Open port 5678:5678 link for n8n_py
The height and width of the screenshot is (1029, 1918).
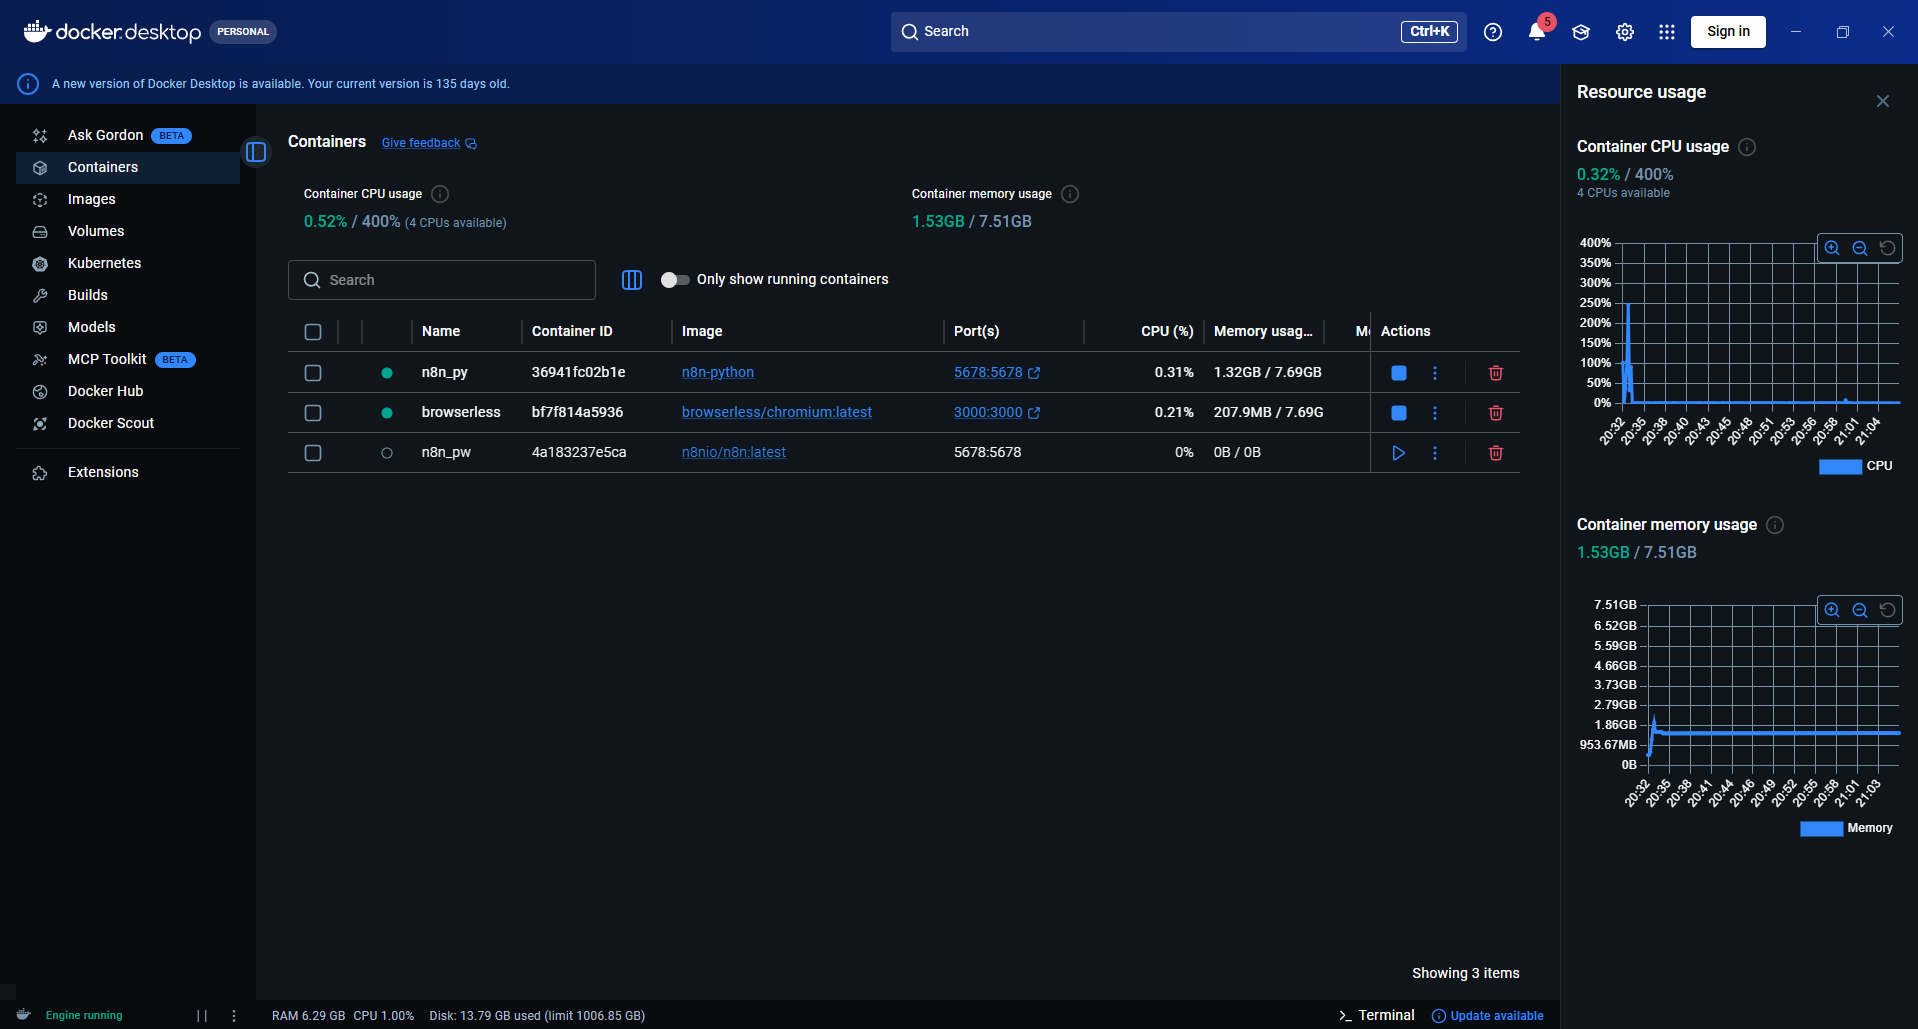996,372
